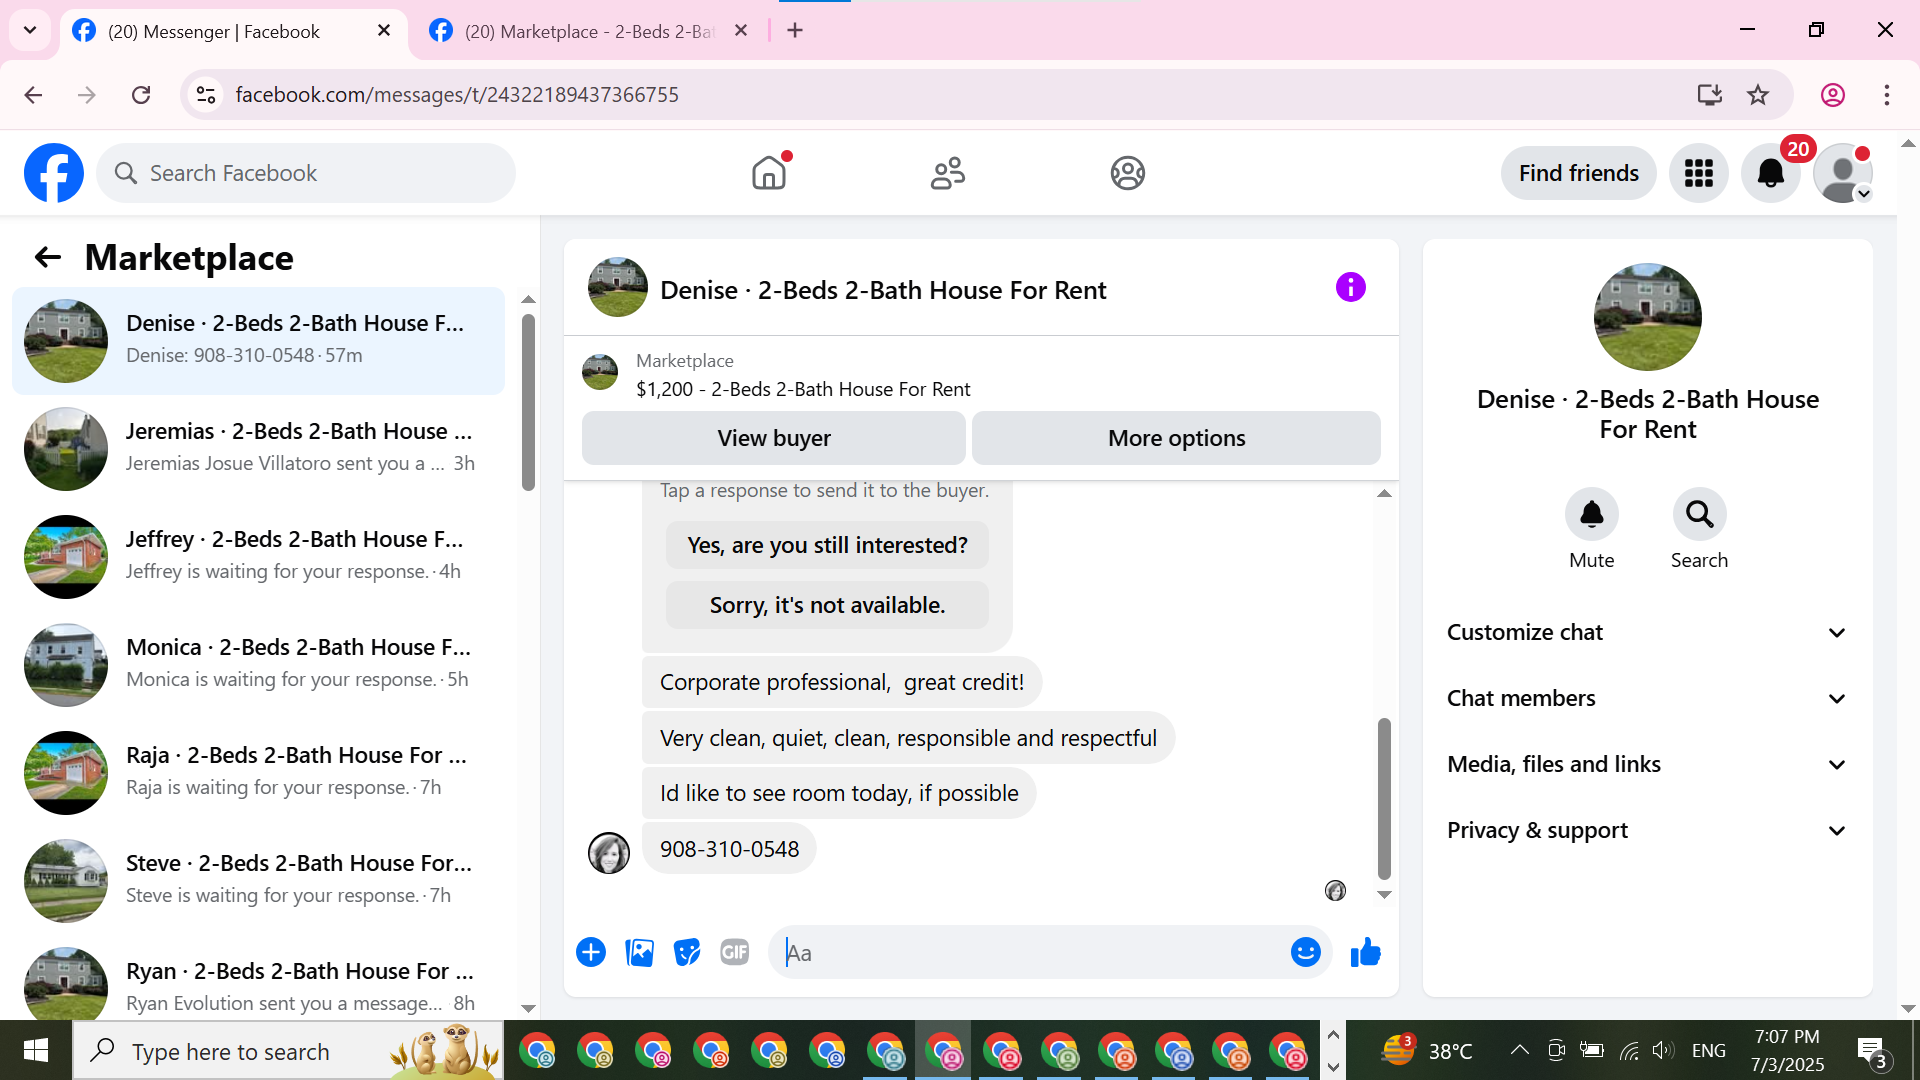Attach a photo using image icon
This screenshot has height=1080, width=1920.
[x=639, y=953]
